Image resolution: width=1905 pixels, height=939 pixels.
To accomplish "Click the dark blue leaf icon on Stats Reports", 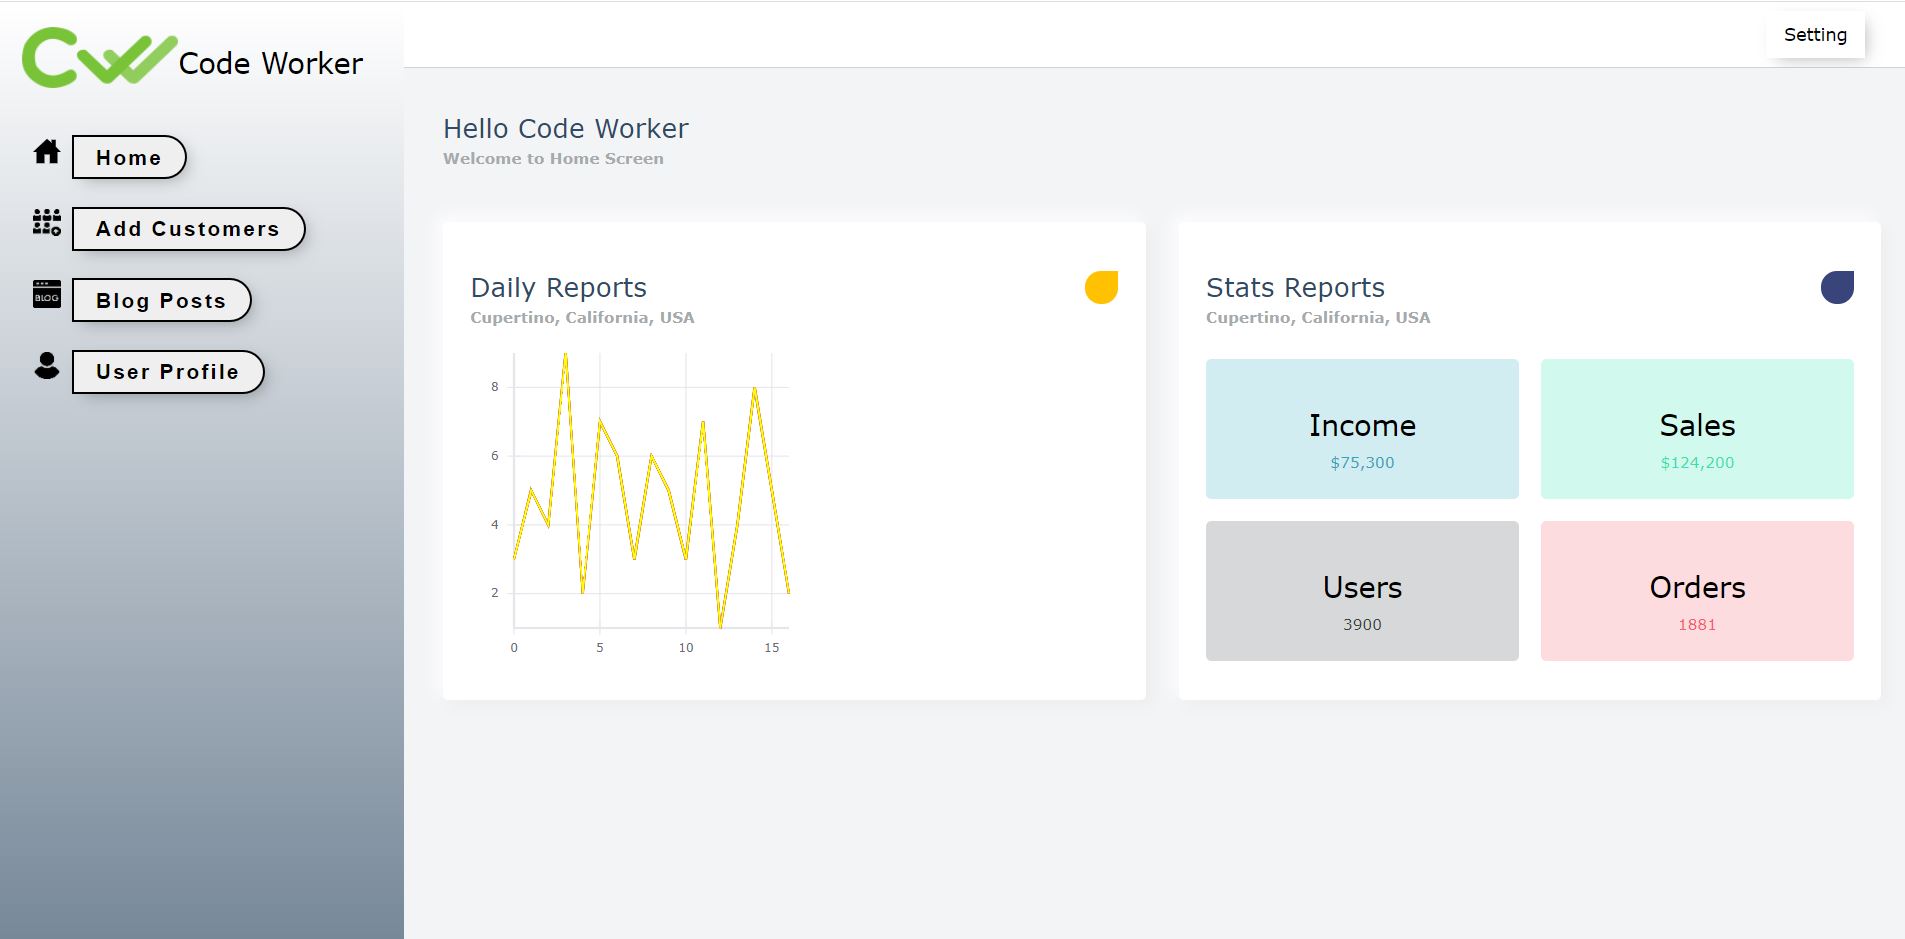I will tap(1837, 287).
